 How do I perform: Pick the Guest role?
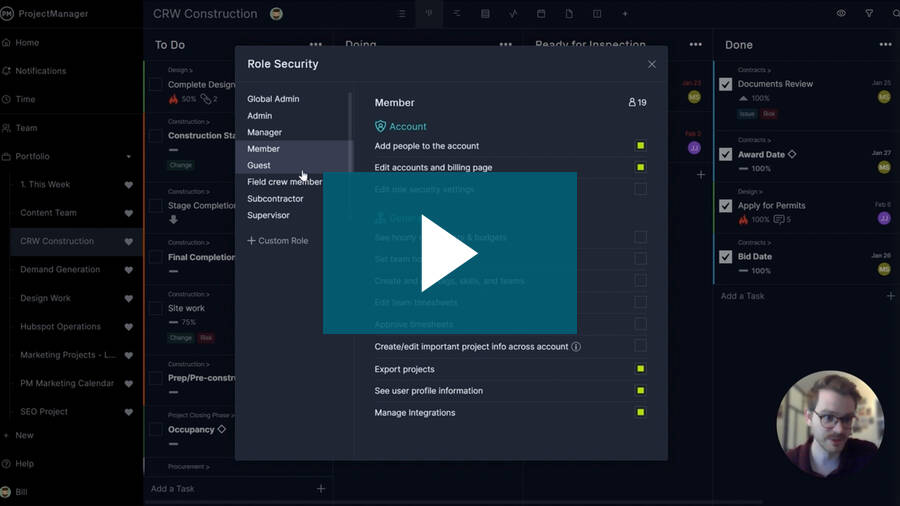[x=258, y=165]
